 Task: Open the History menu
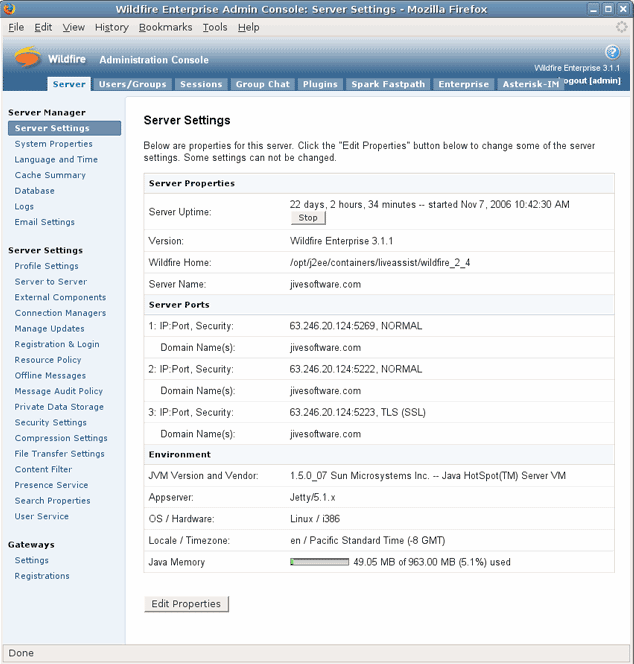tap(111, 27)
